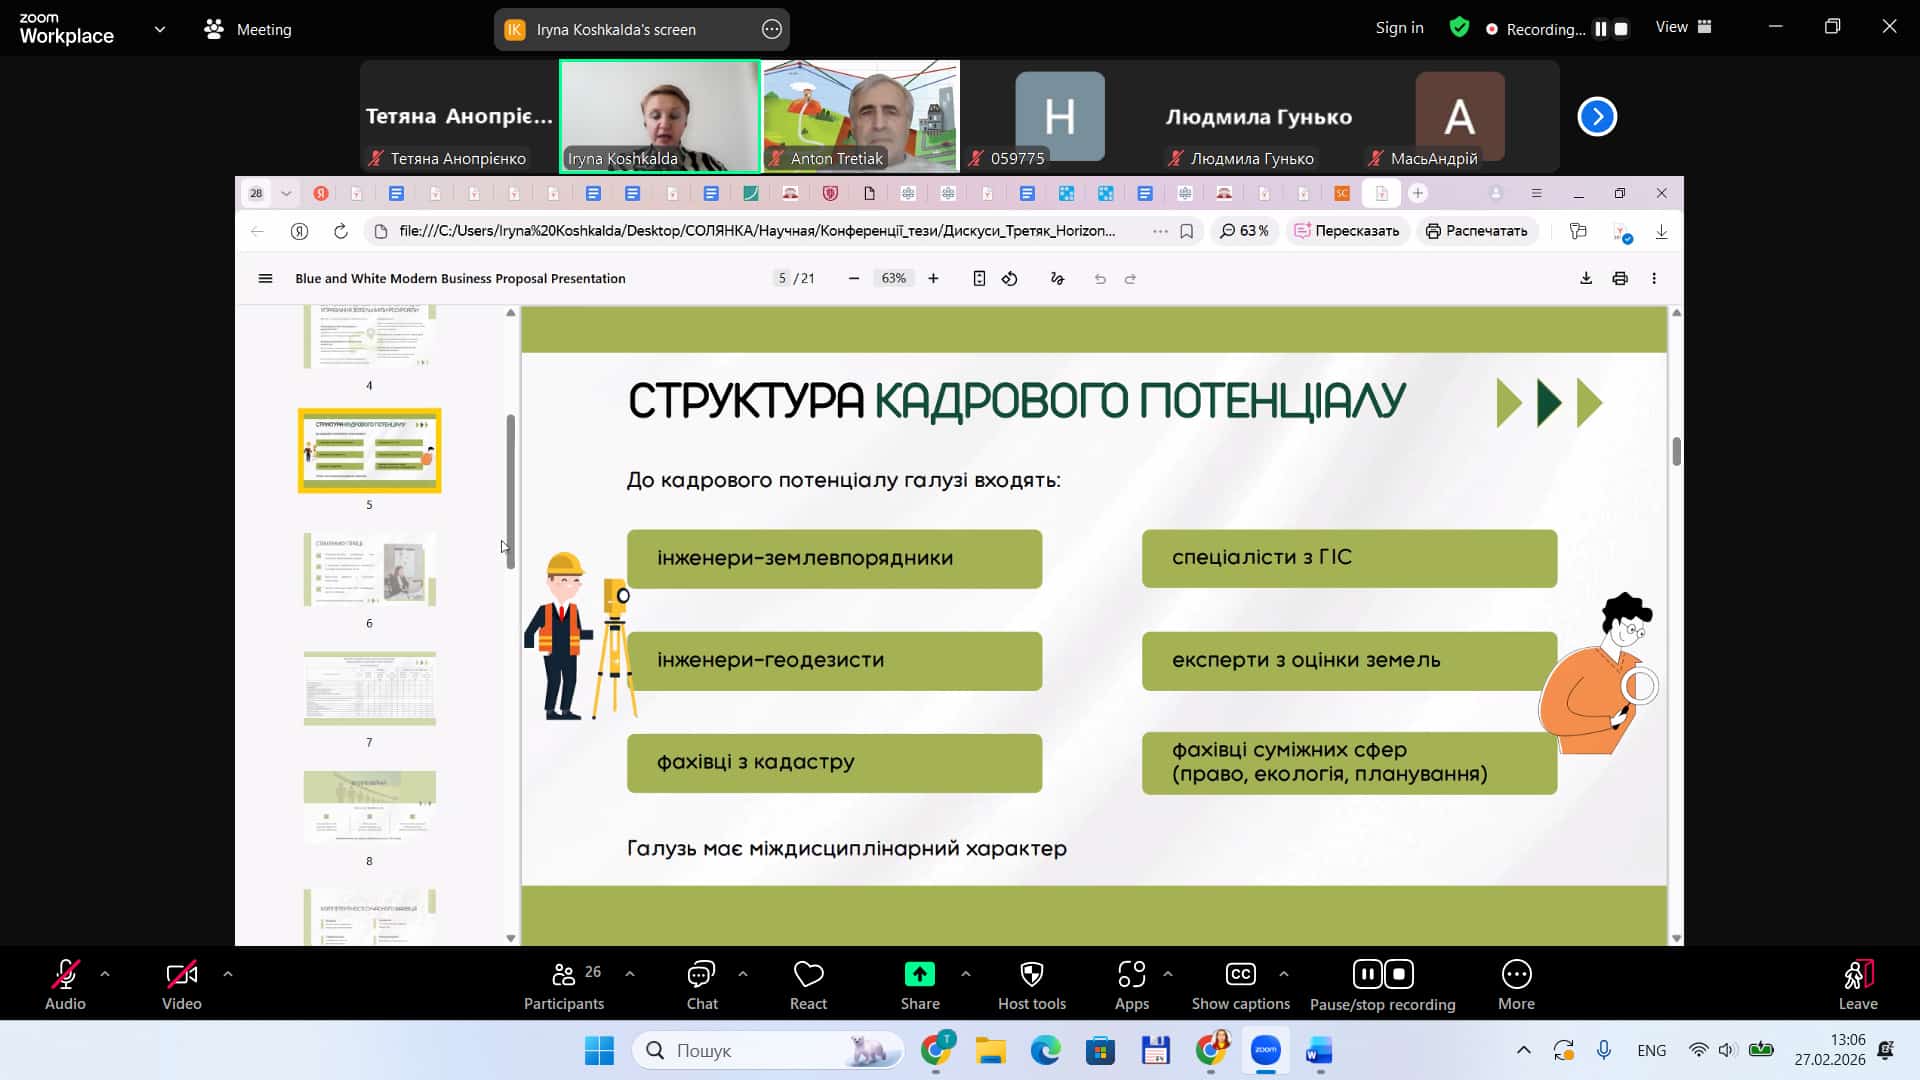Expand Zoom Workplace dropdown chevron
Image resolution: width=1920 pixels, height=1080 pixels.
tap(160, 29)
